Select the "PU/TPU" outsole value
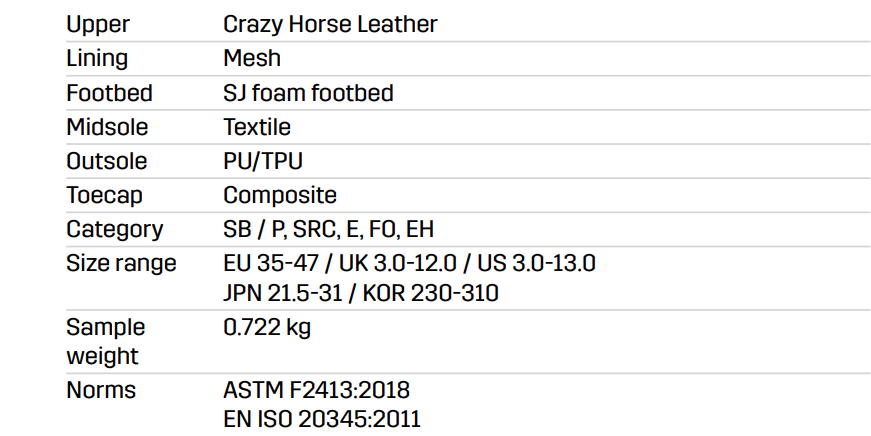Screen dimensions: 871x436 click(263, 161)
